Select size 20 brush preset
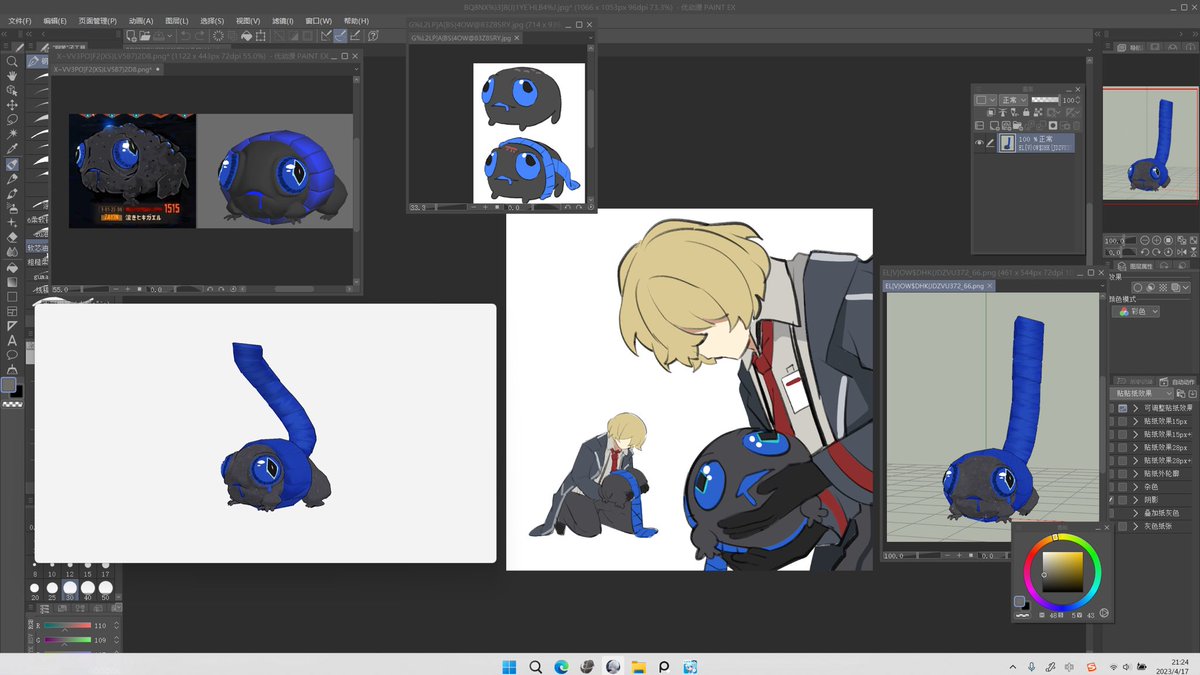The image size is (1200, 675). [35, 590]
